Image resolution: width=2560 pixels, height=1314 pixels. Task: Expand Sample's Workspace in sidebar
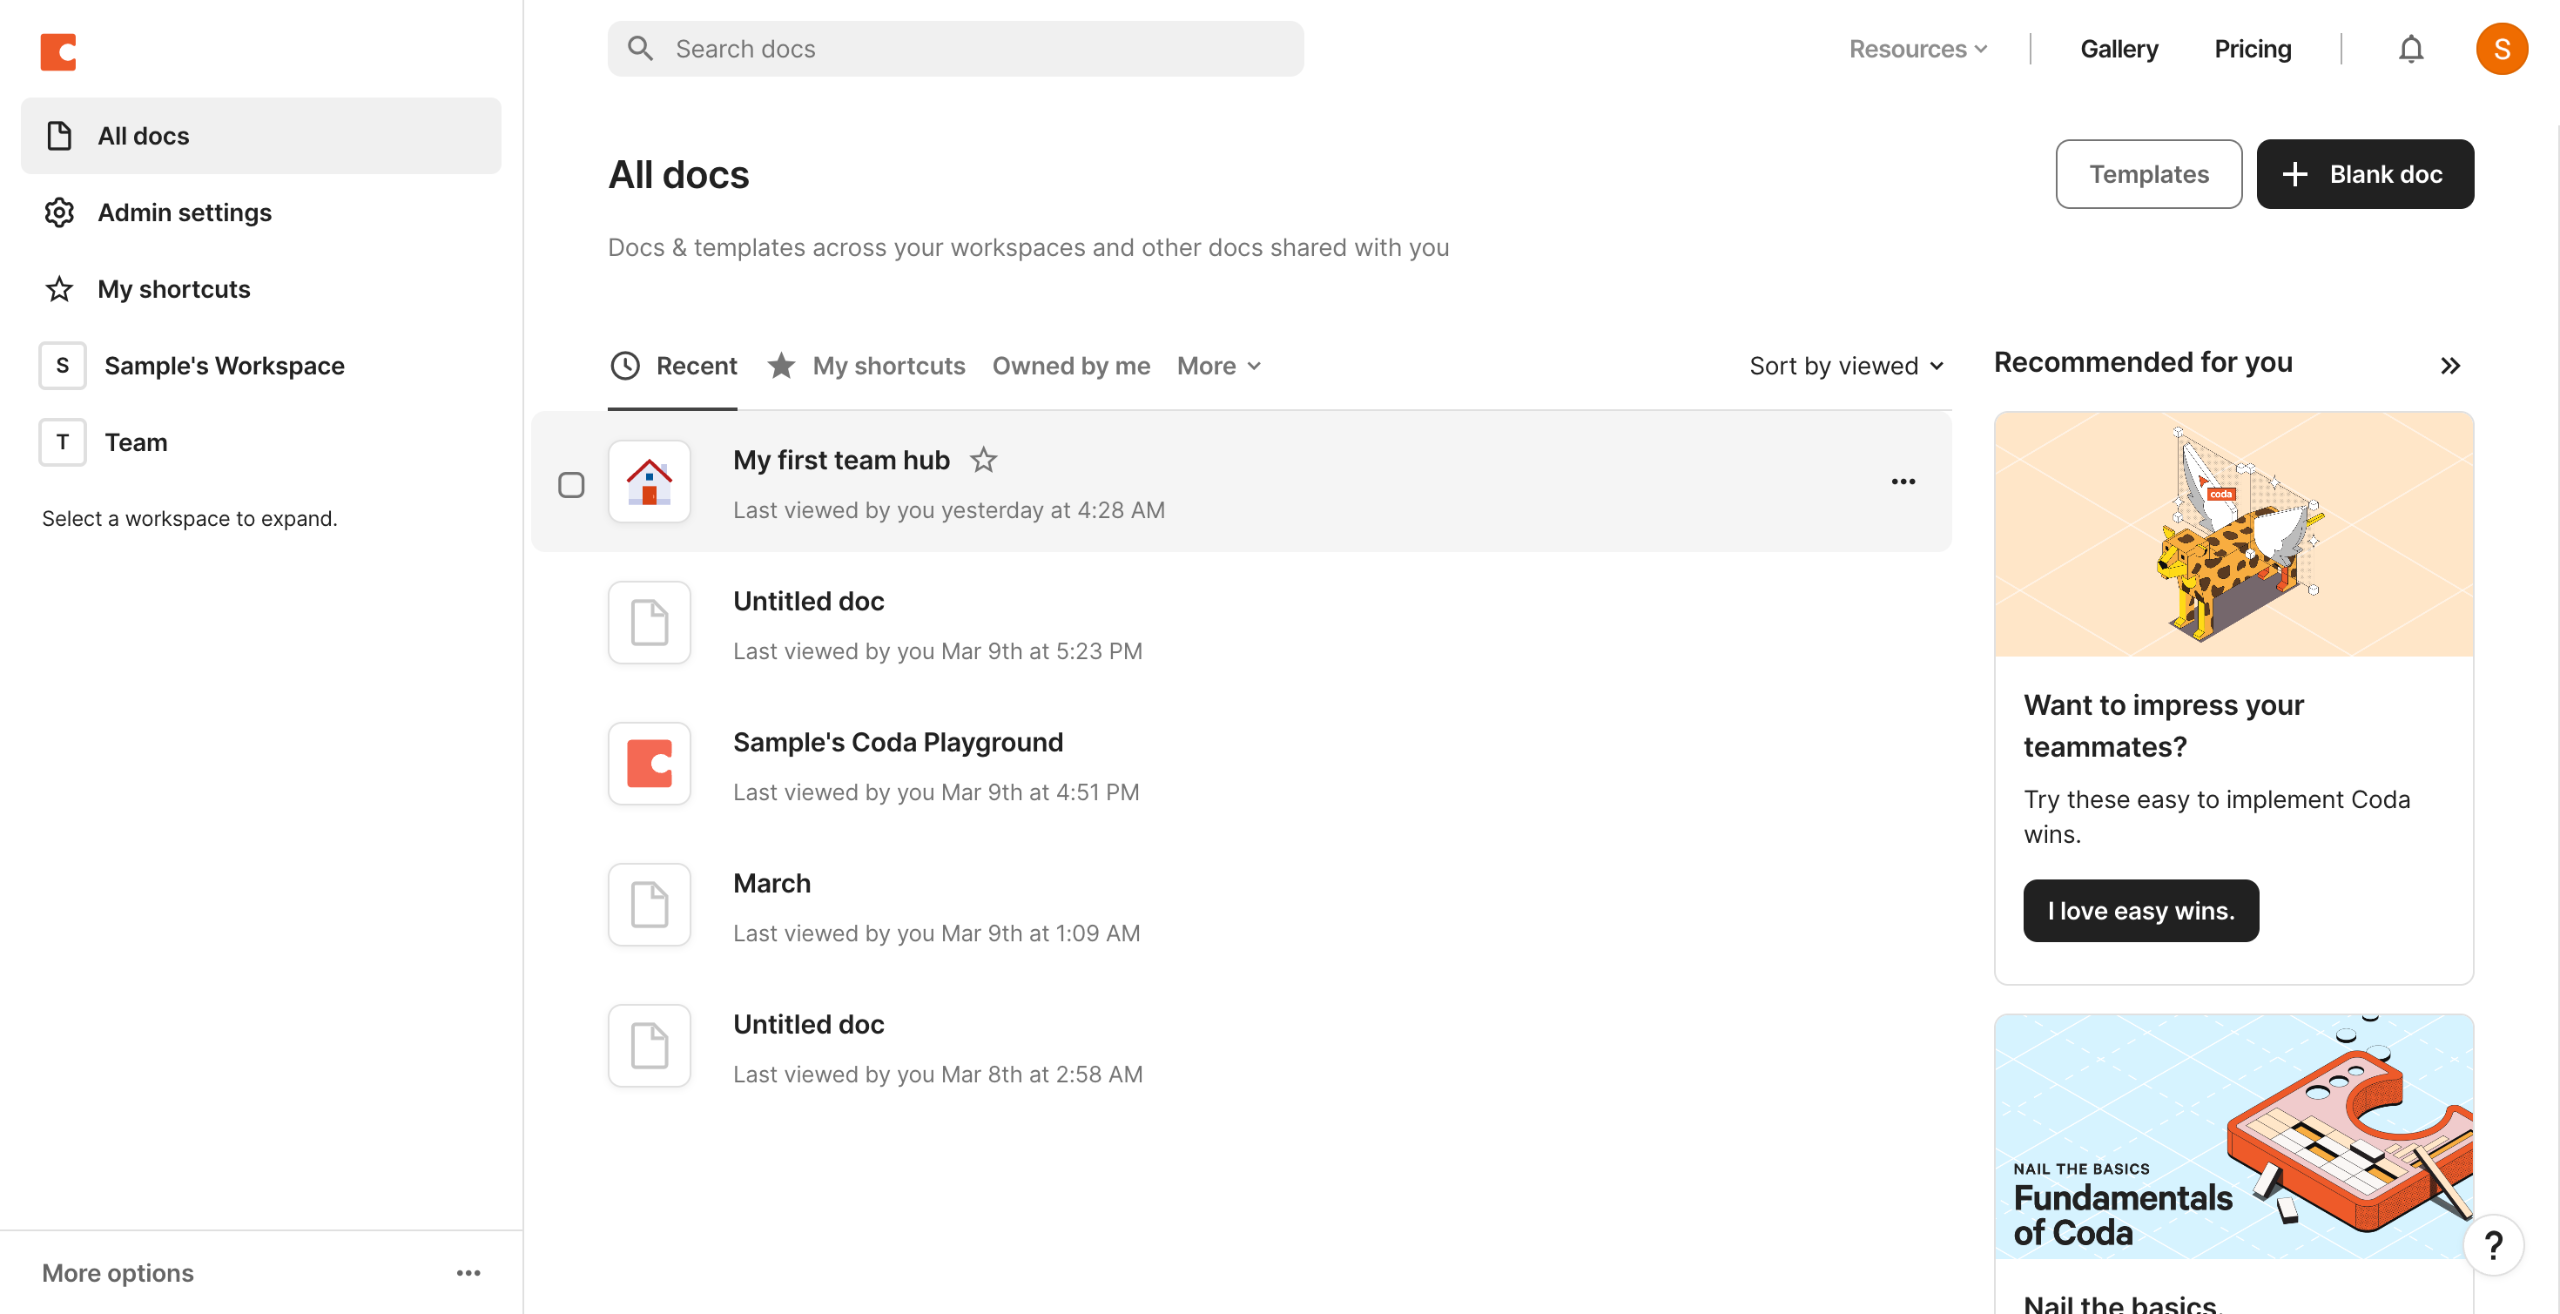224,366
